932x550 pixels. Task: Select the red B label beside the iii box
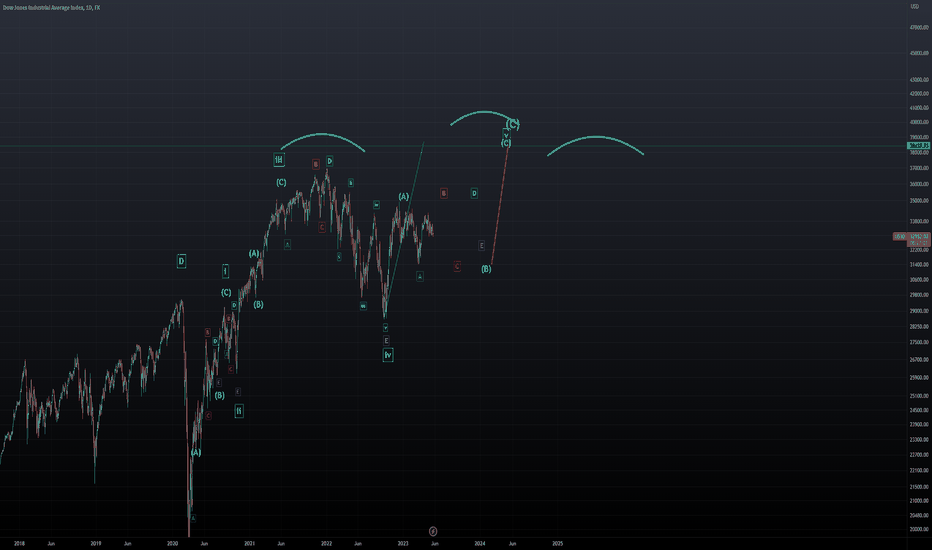point(316,164)
